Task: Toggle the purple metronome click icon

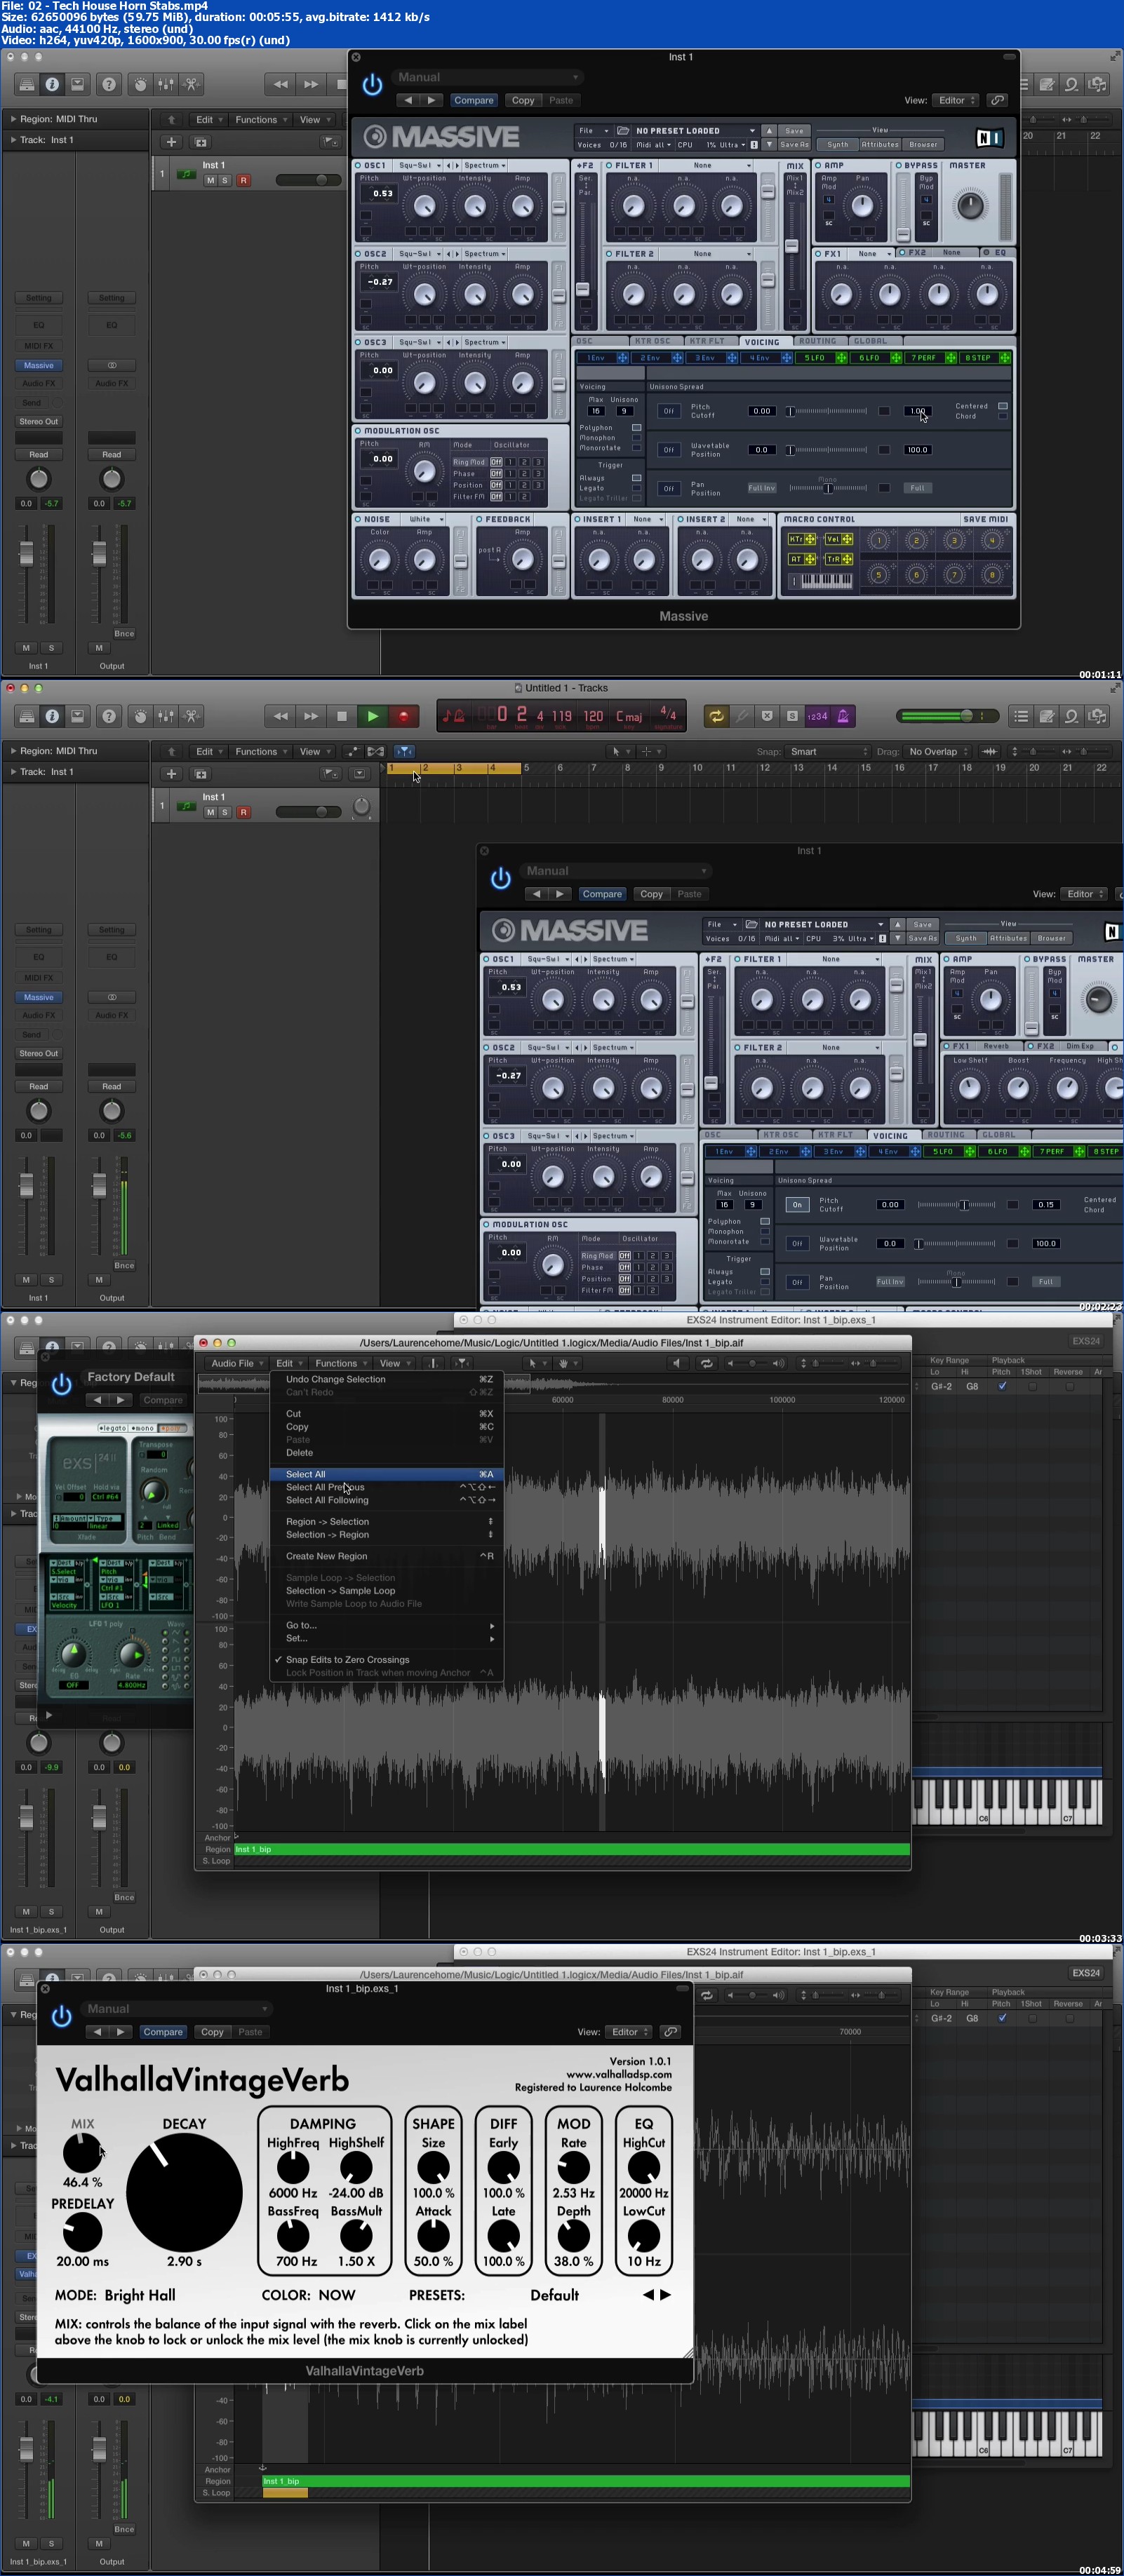Action: [843, 716]
